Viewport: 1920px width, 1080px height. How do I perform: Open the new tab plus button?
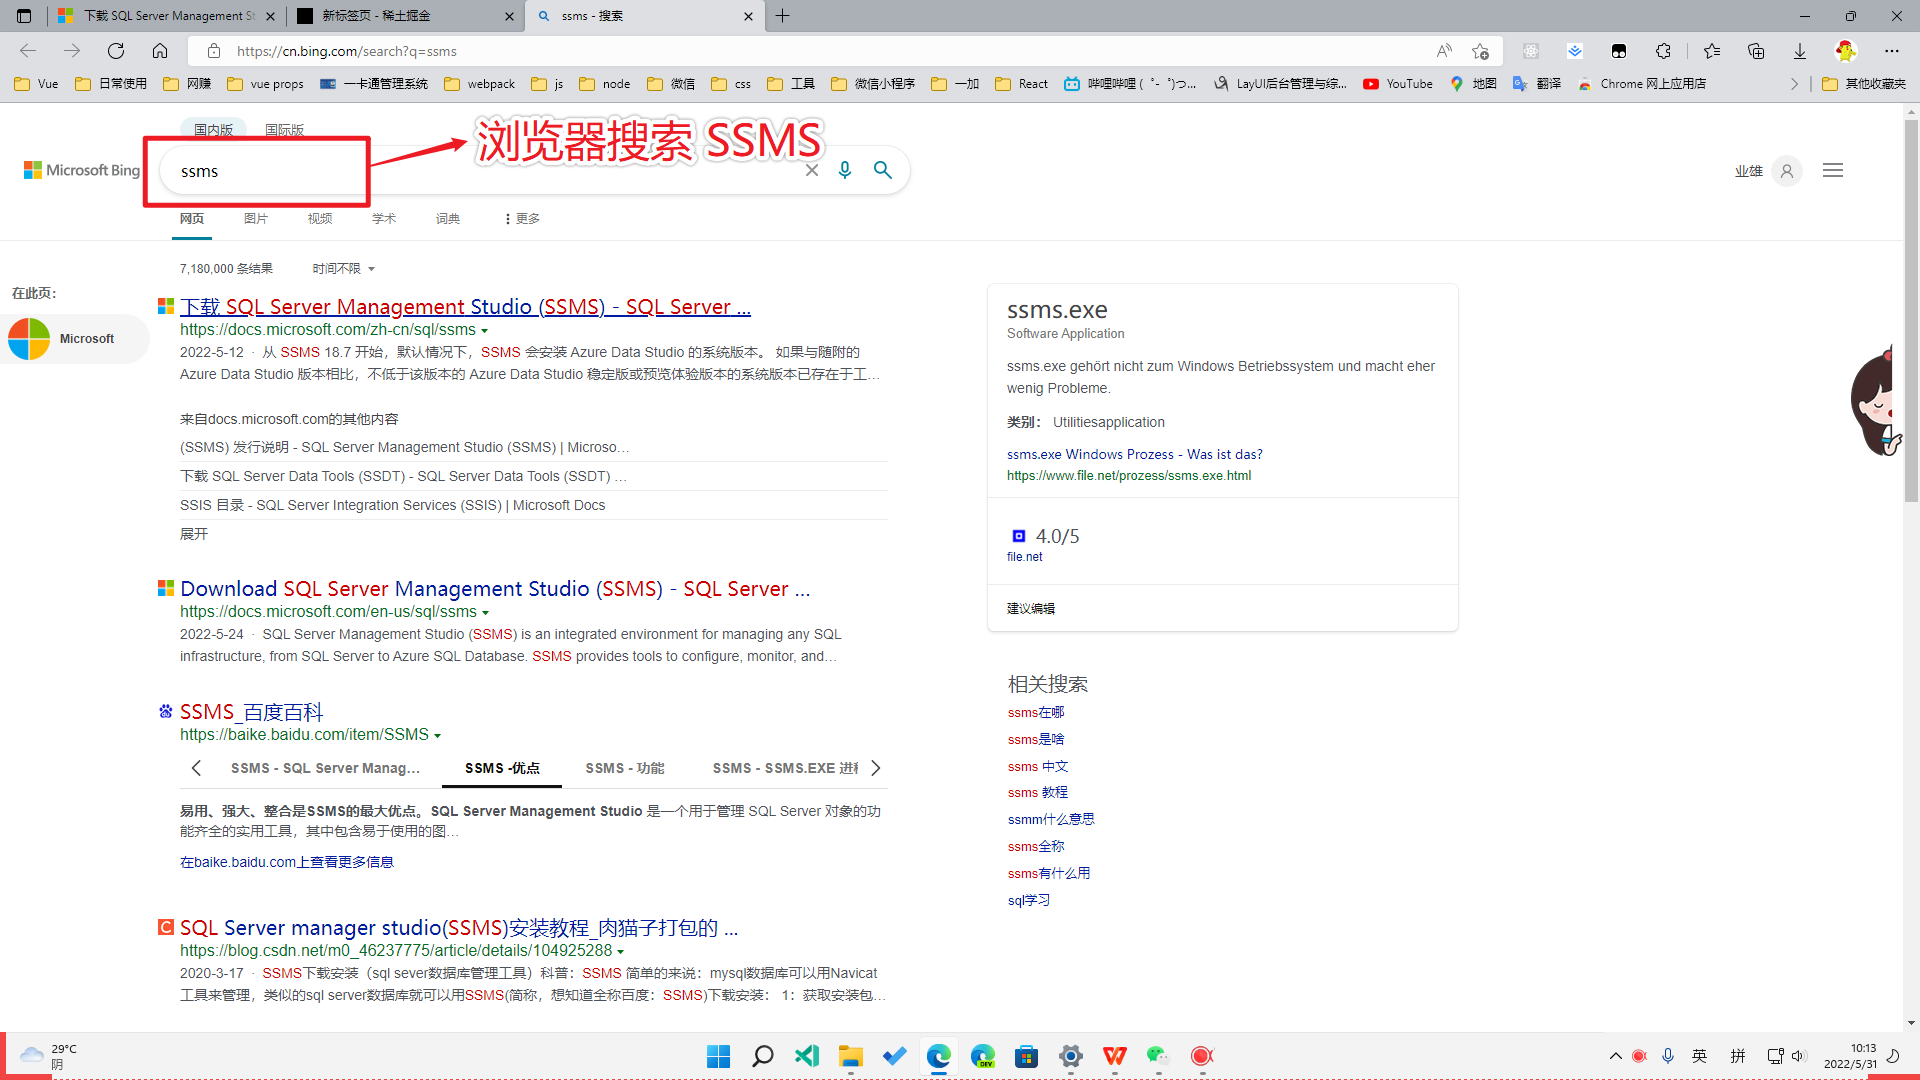[783, 16]
